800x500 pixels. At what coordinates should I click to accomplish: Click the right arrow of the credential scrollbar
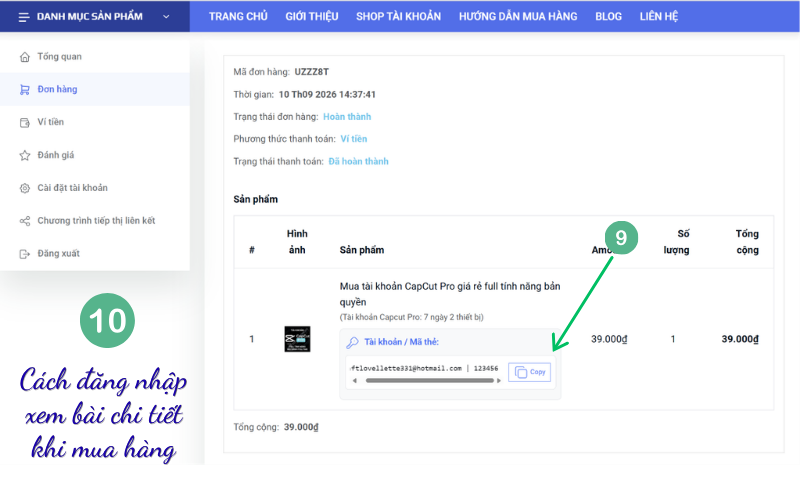(499, 381)
